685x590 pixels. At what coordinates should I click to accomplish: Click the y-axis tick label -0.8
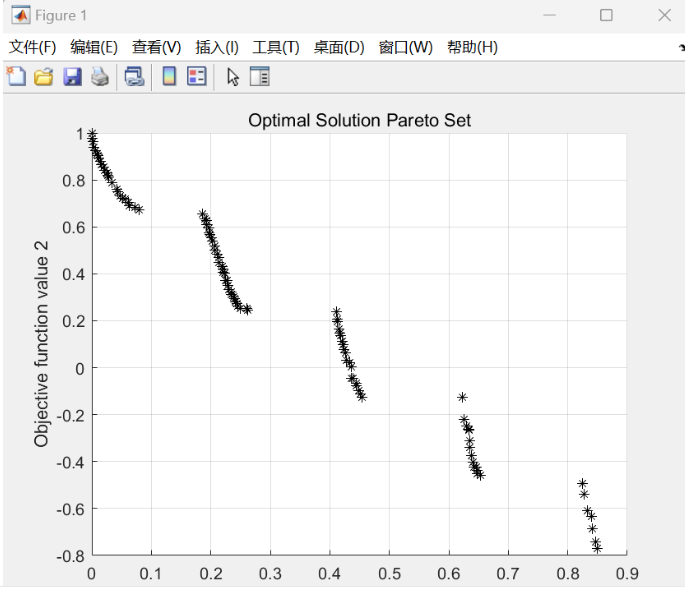tap(70, 556)
